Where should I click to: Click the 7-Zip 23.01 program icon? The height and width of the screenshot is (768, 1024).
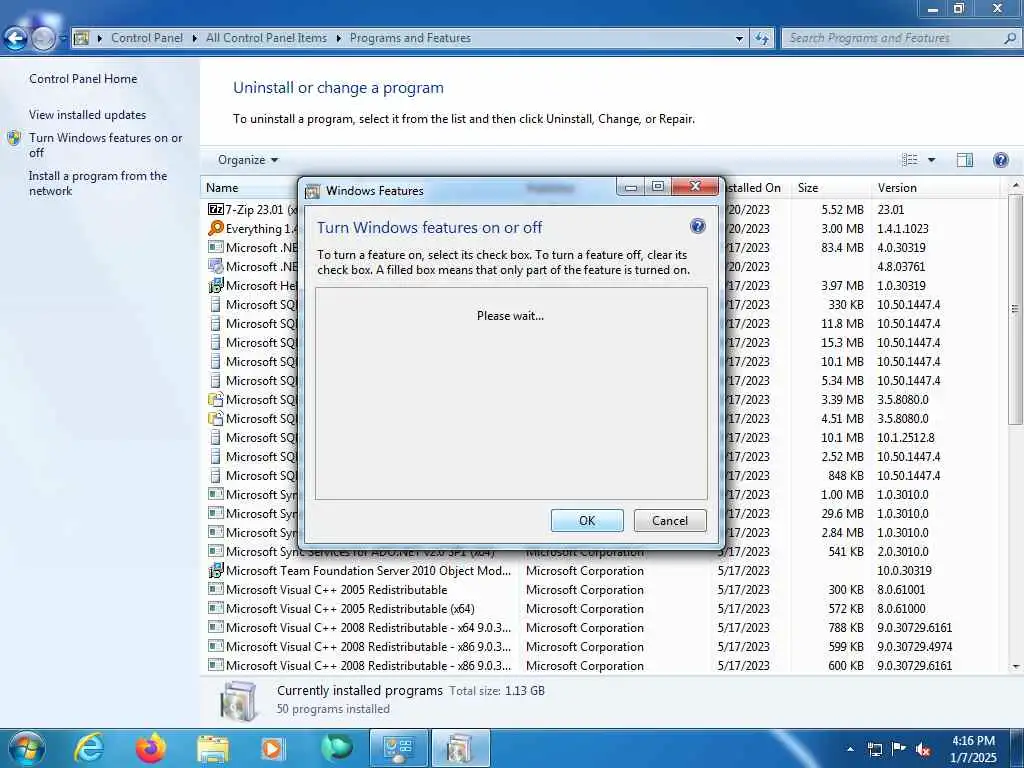216,210
